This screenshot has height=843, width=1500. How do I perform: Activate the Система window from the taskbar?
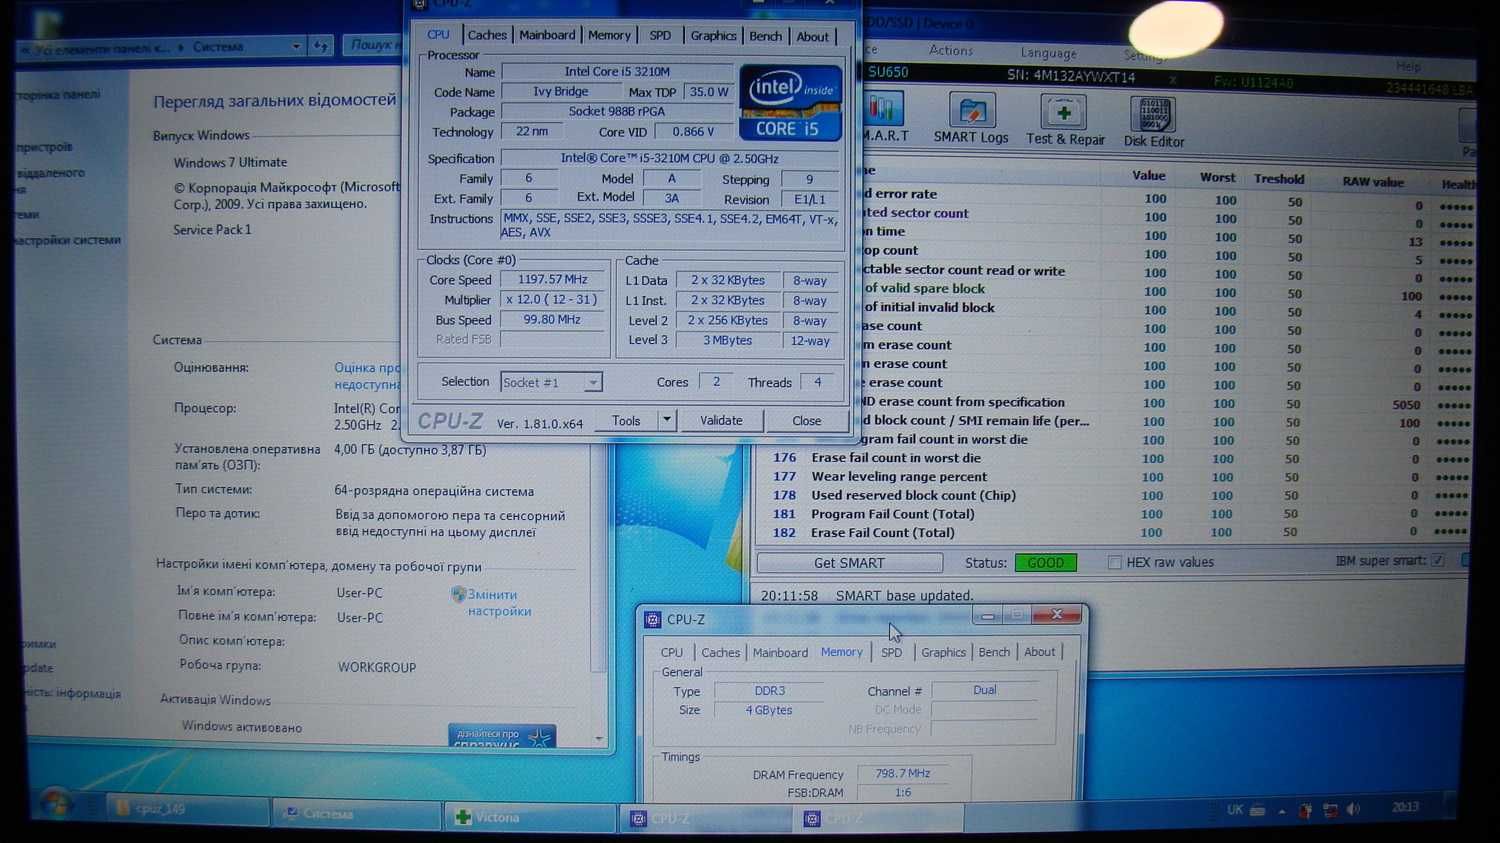[356, 814]
